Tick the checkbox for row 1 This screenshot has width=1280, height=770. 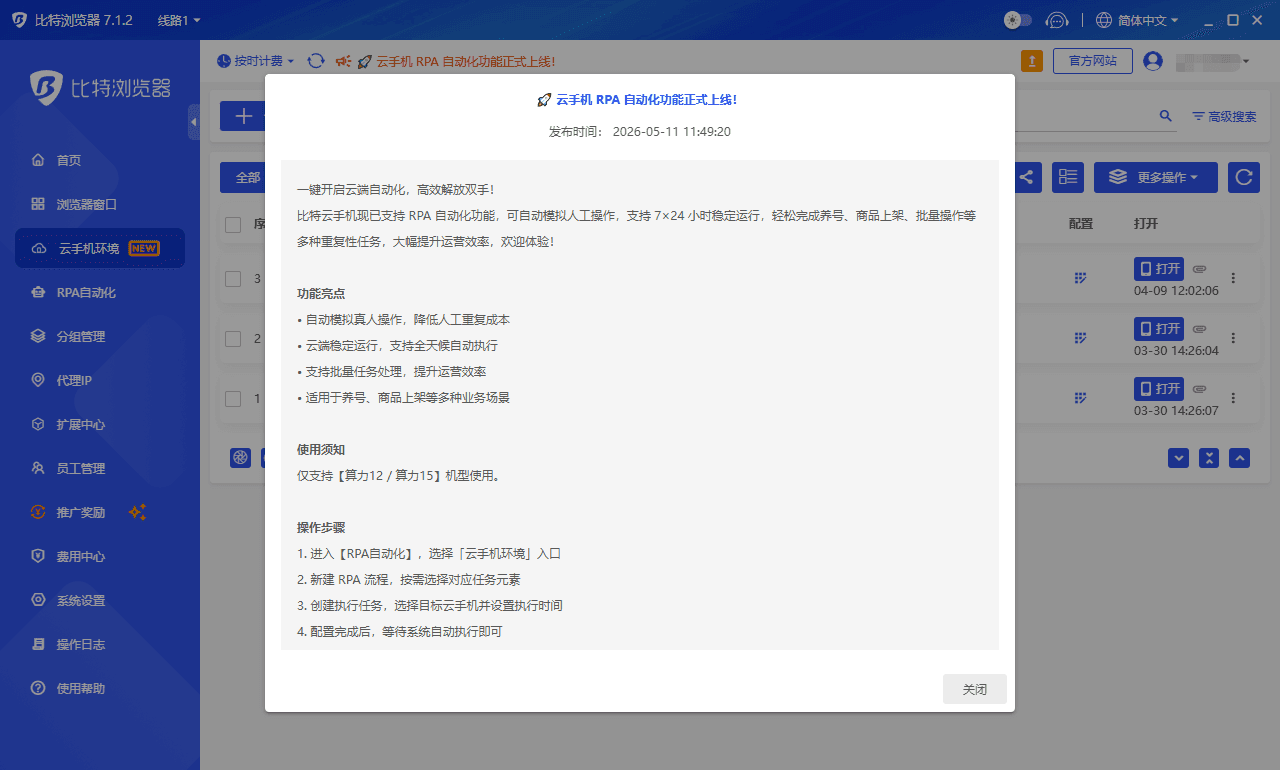233,399
